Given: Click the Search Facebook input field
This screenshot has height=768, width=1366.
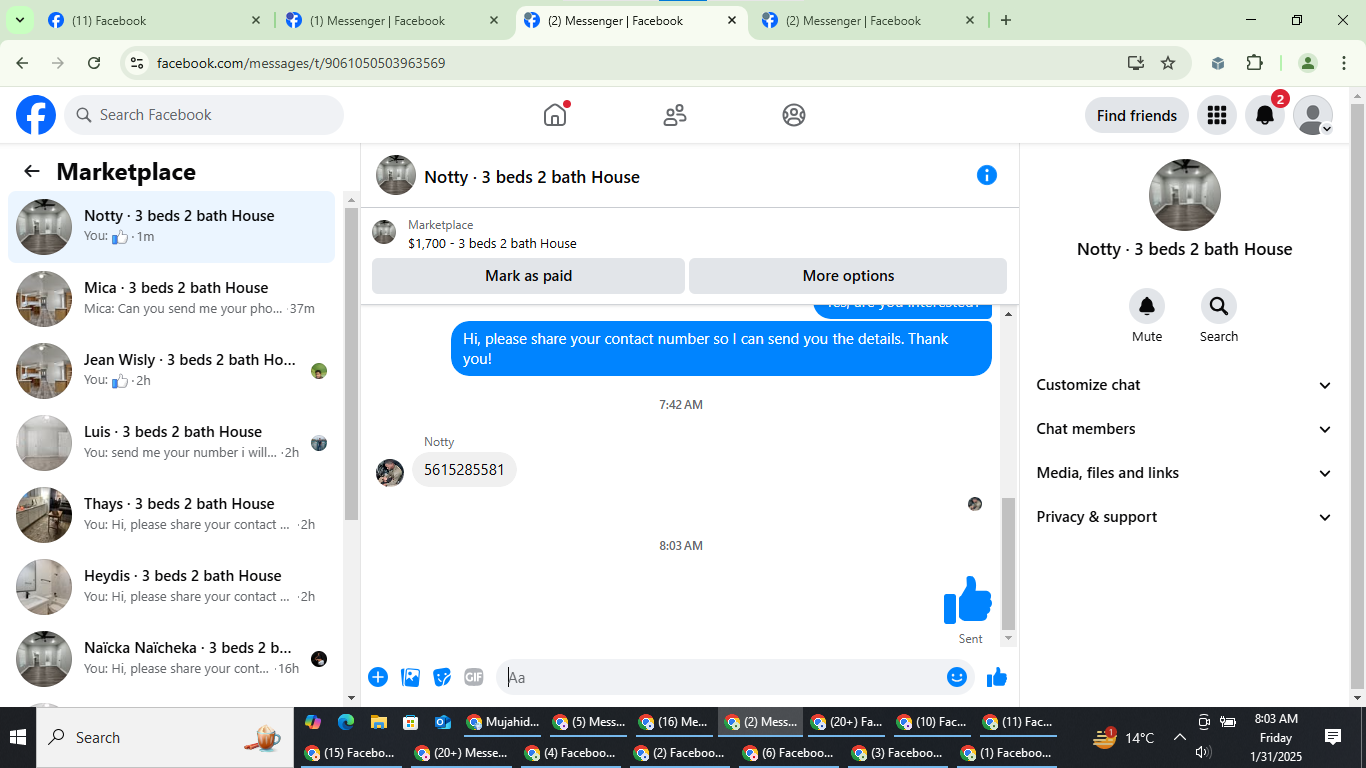Looking at the screenshot, I should 204,115.
